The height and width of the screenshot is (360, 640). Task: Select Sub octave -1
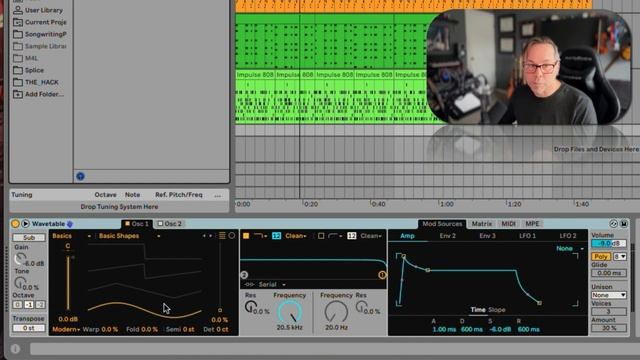click(29, 304)
